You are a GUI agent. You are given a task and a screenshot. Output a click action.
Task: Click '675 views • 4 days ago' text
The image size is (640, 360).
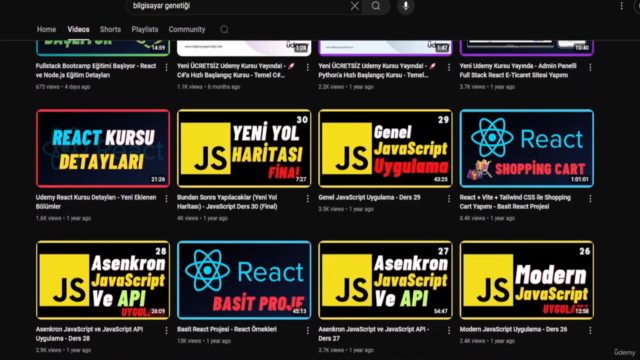(63, 87)
